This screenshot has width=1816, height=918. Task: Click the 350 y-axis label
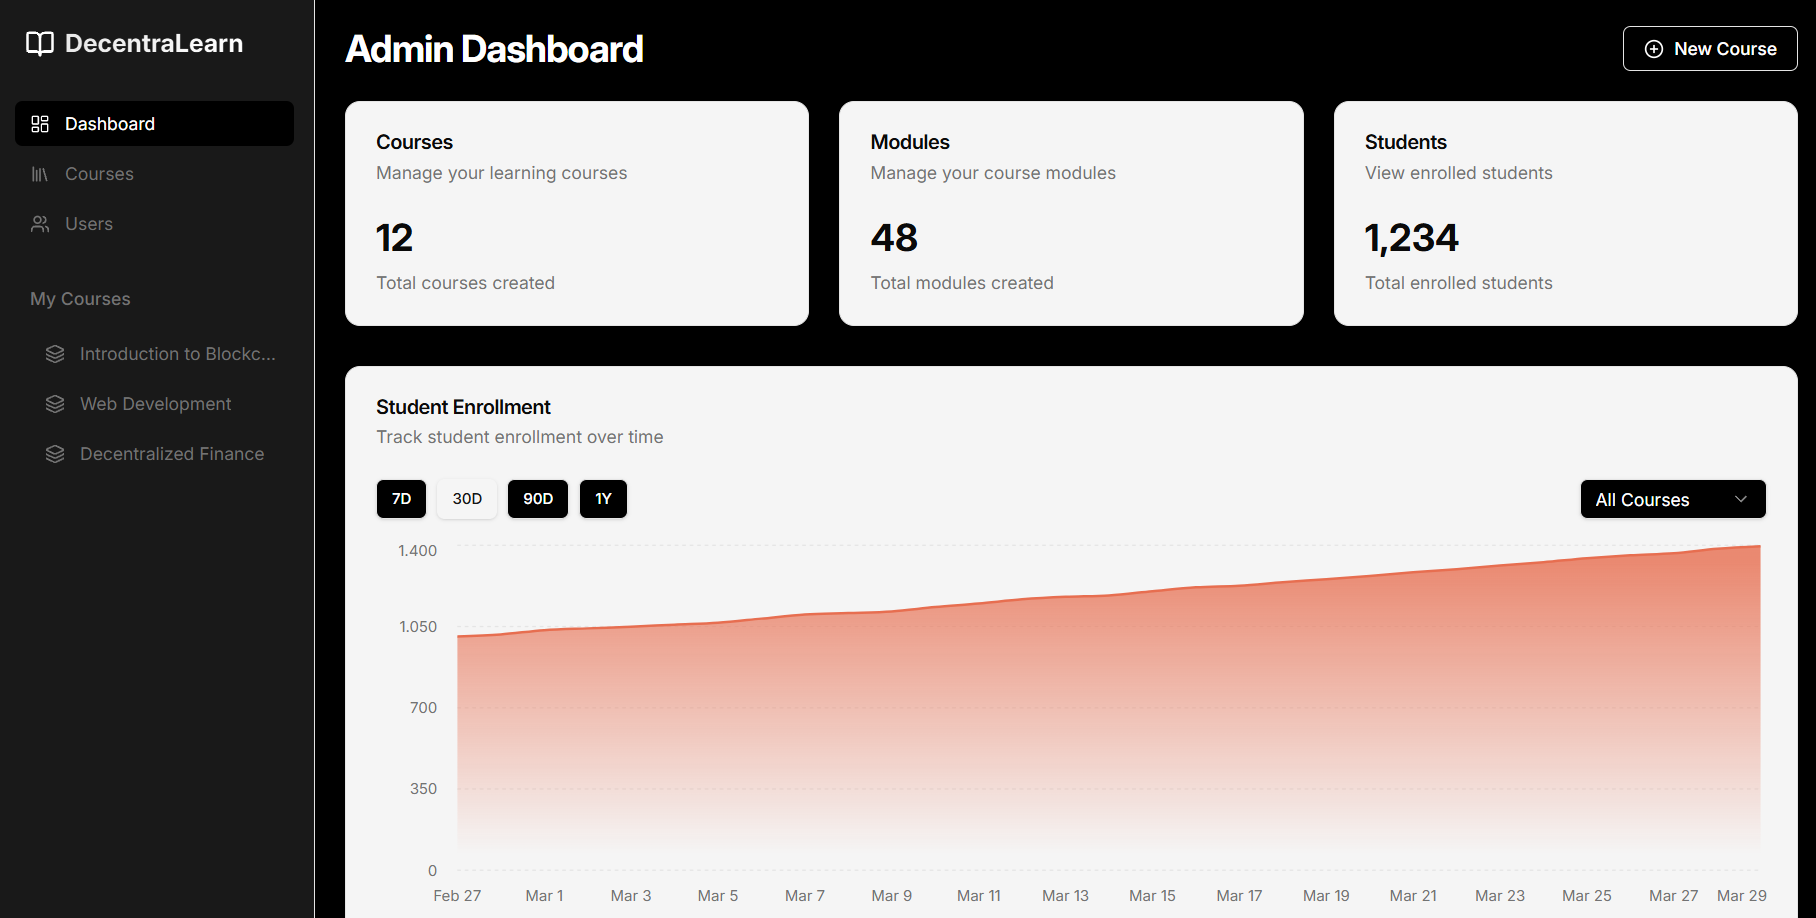point(423,789)
